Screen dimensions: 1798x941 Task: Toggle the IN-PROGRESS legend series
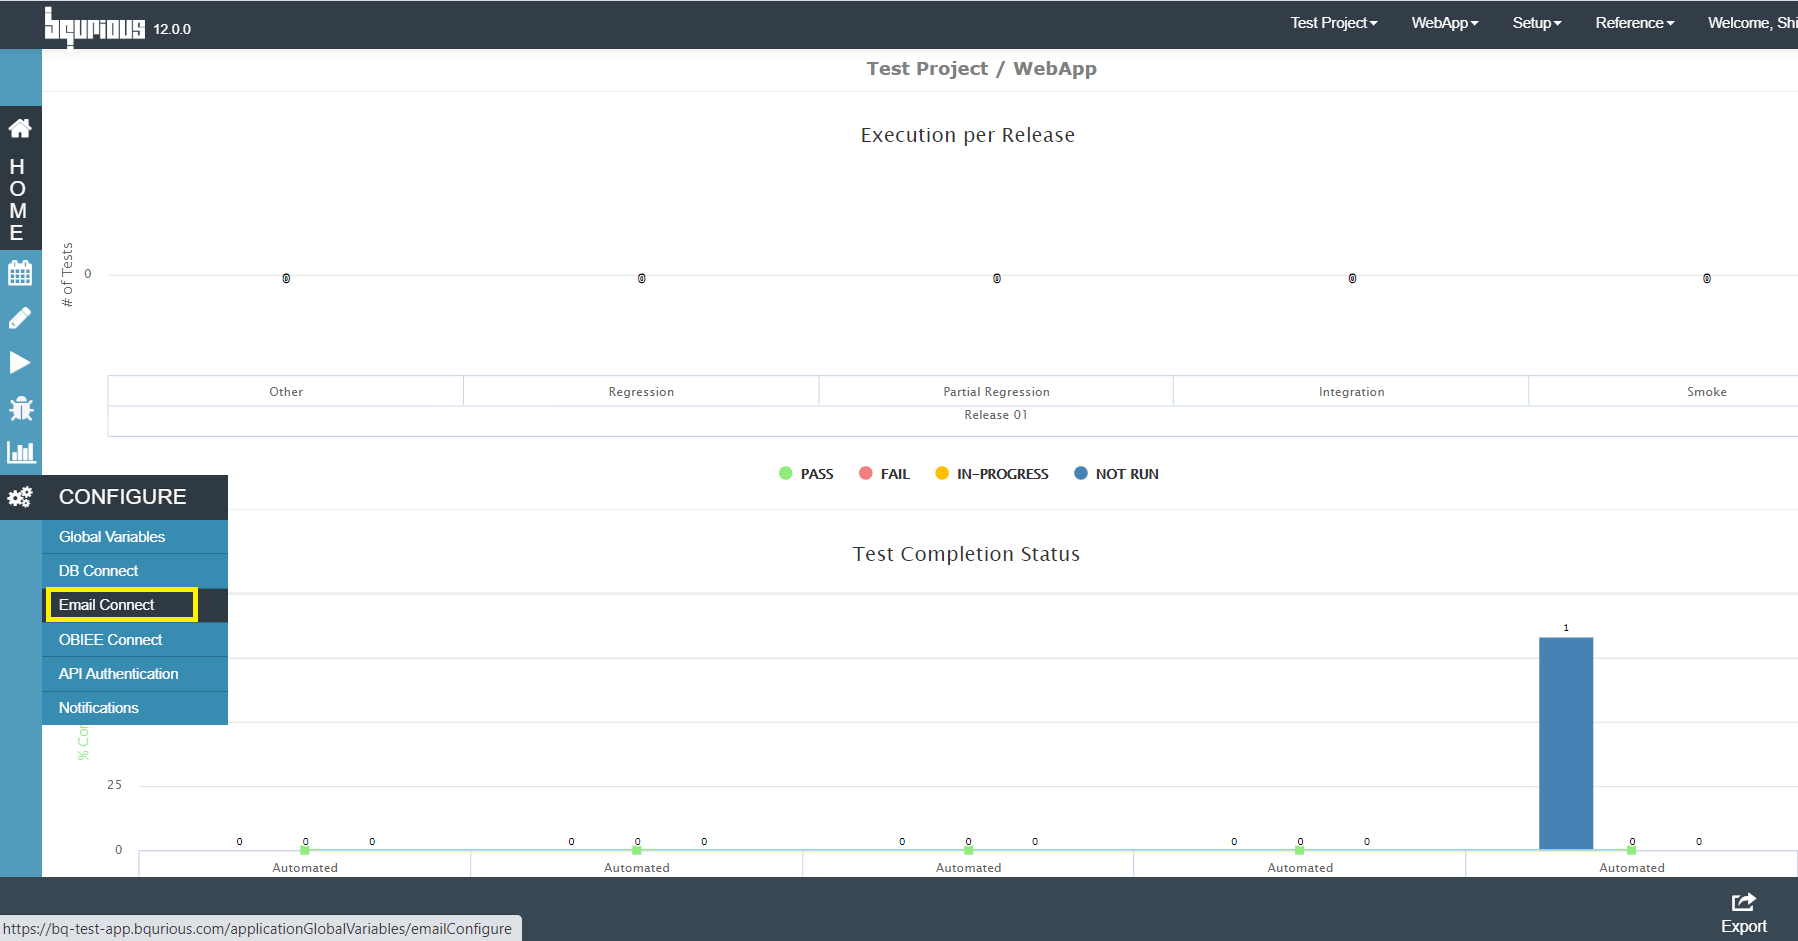pyautogui.click(x=992, y=474)
